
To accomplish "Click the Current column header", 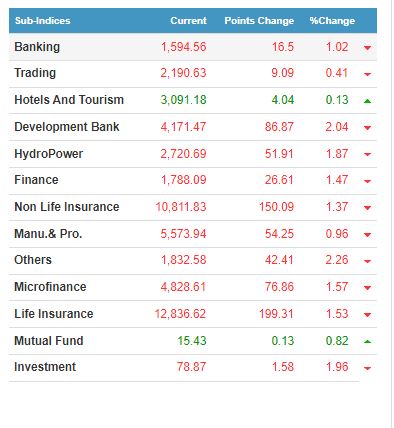I will [x=188, y=21].
